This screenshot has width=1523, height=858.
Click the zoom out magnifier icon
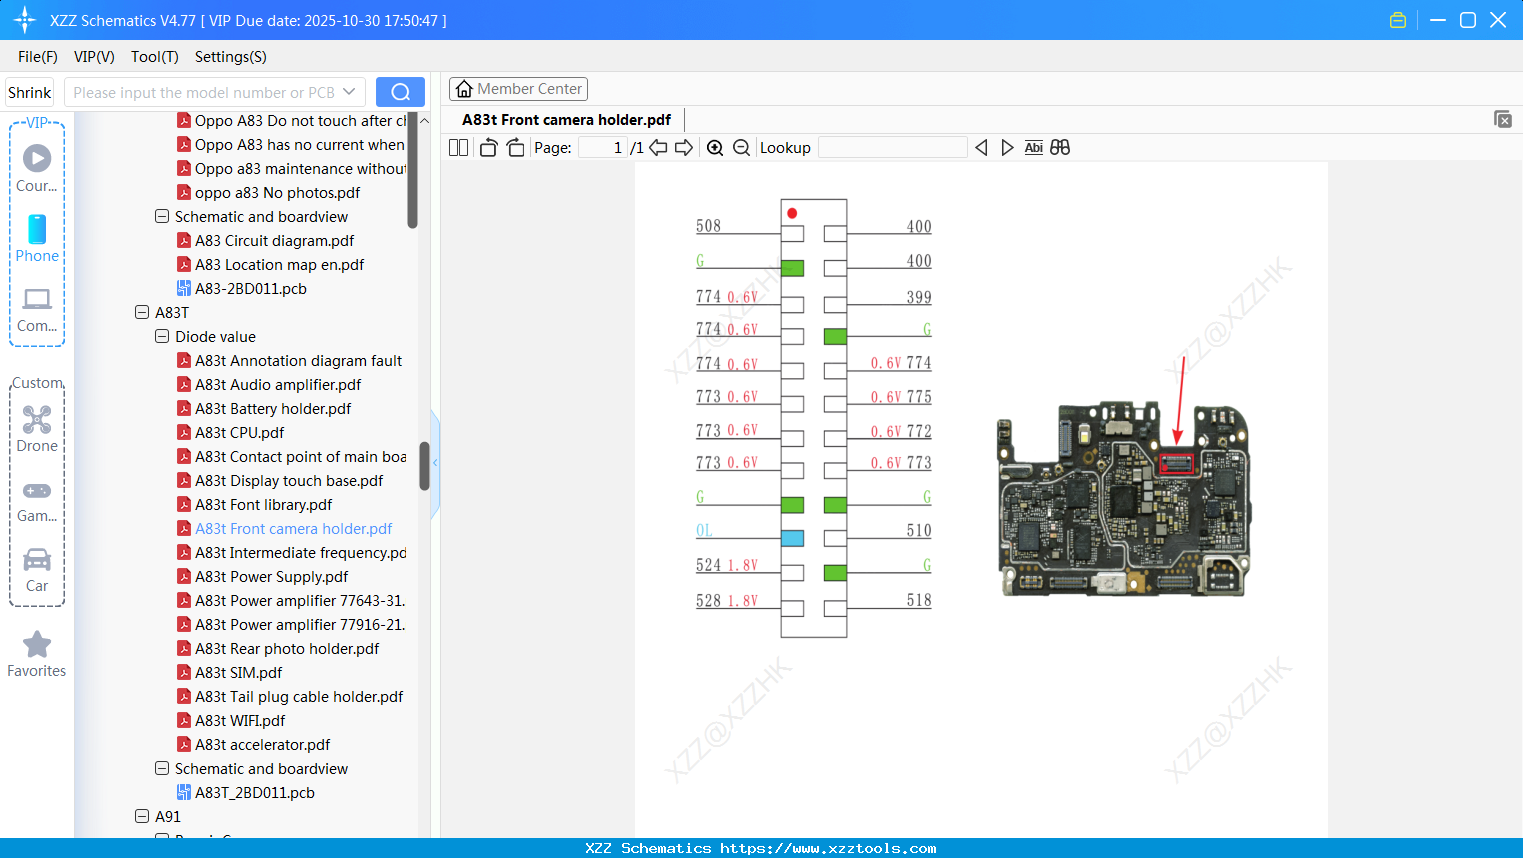(741, 148)
